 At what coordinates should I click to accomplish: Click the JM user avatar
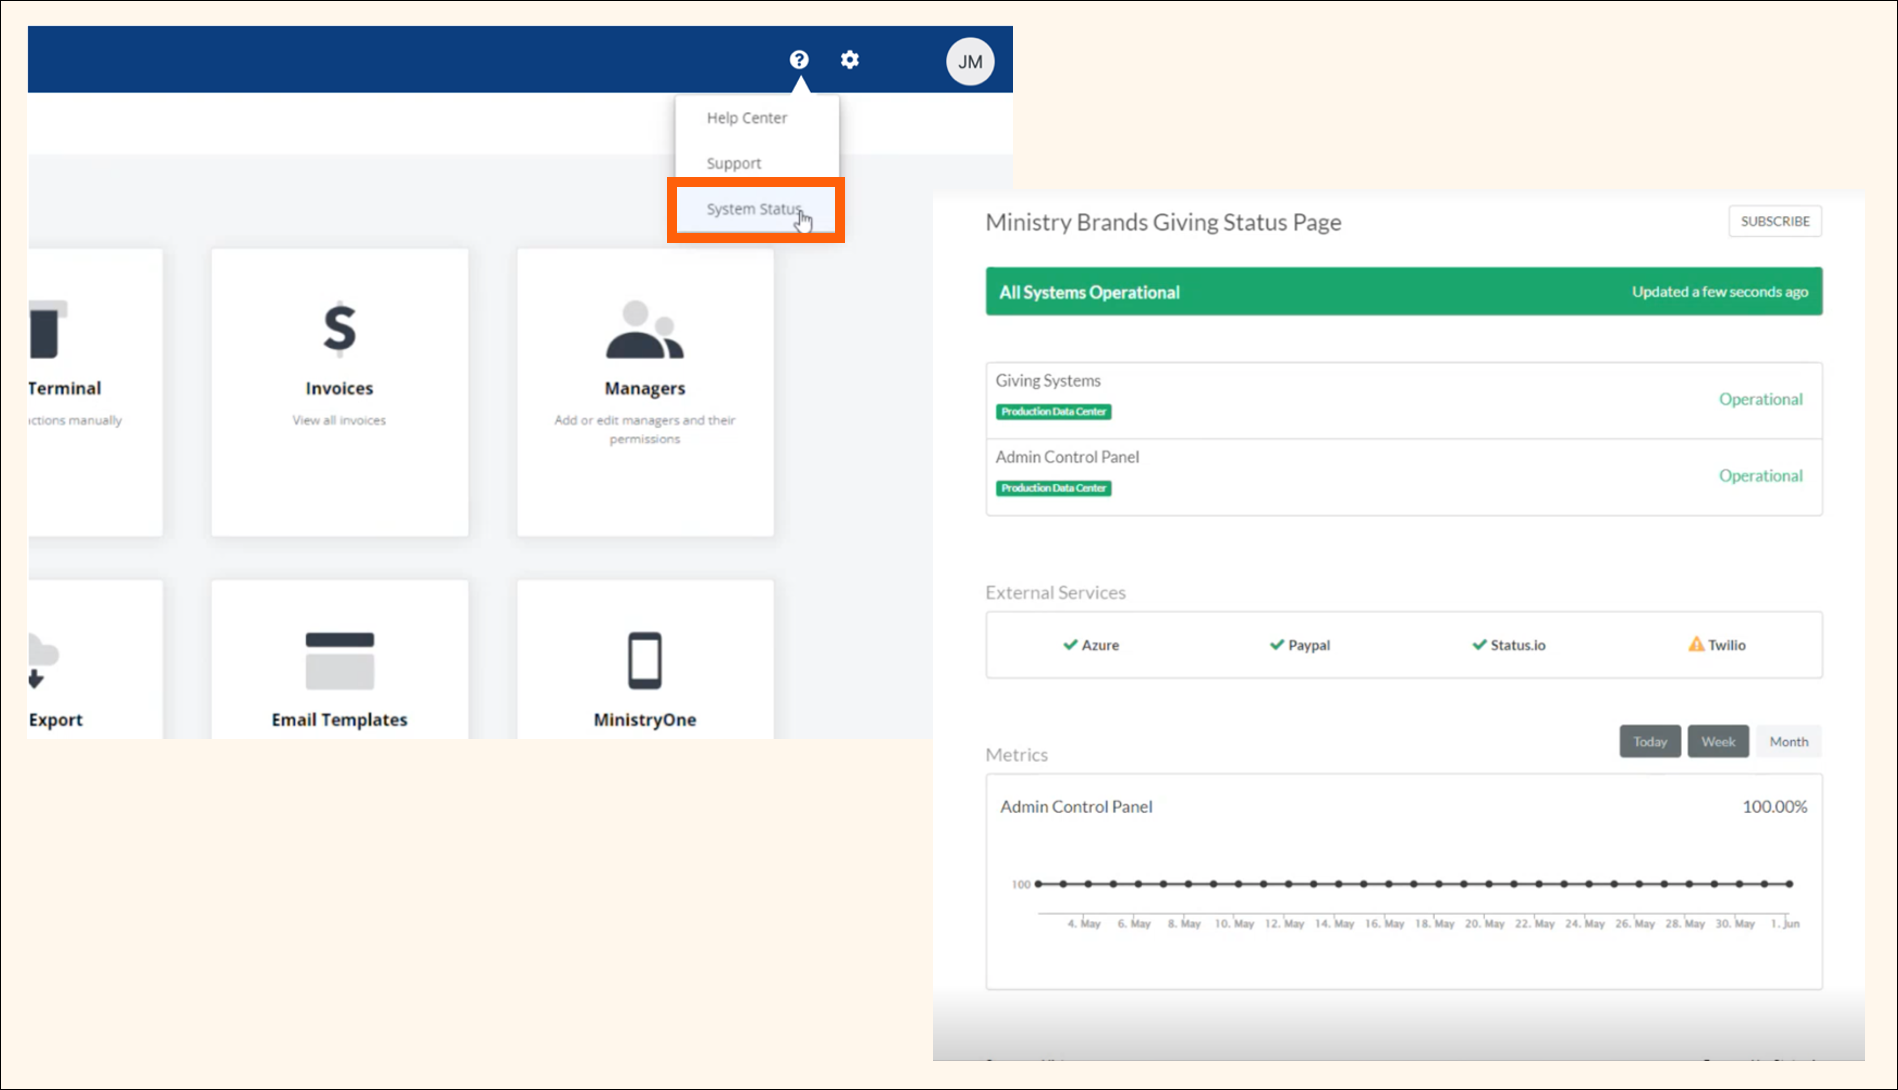(x=969, y=62)
